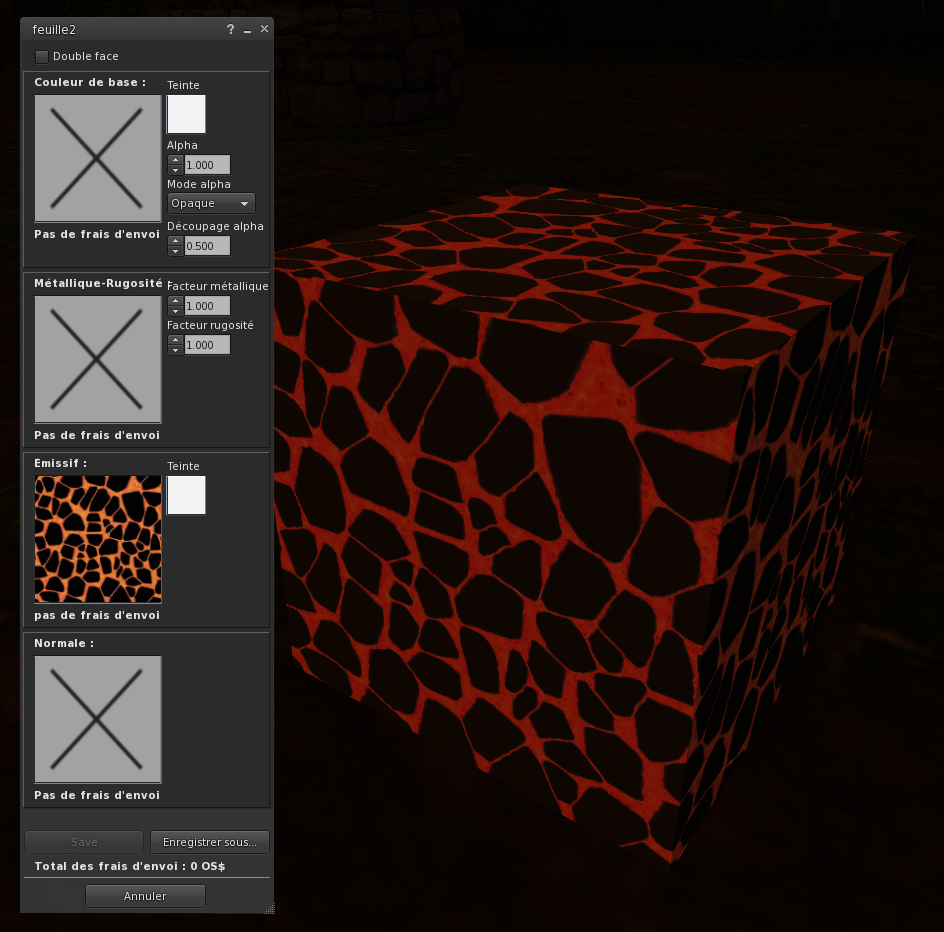Click the Facteur rugosité input field
Viewport: 944px width, 932px height.
(x=207, y=345)
